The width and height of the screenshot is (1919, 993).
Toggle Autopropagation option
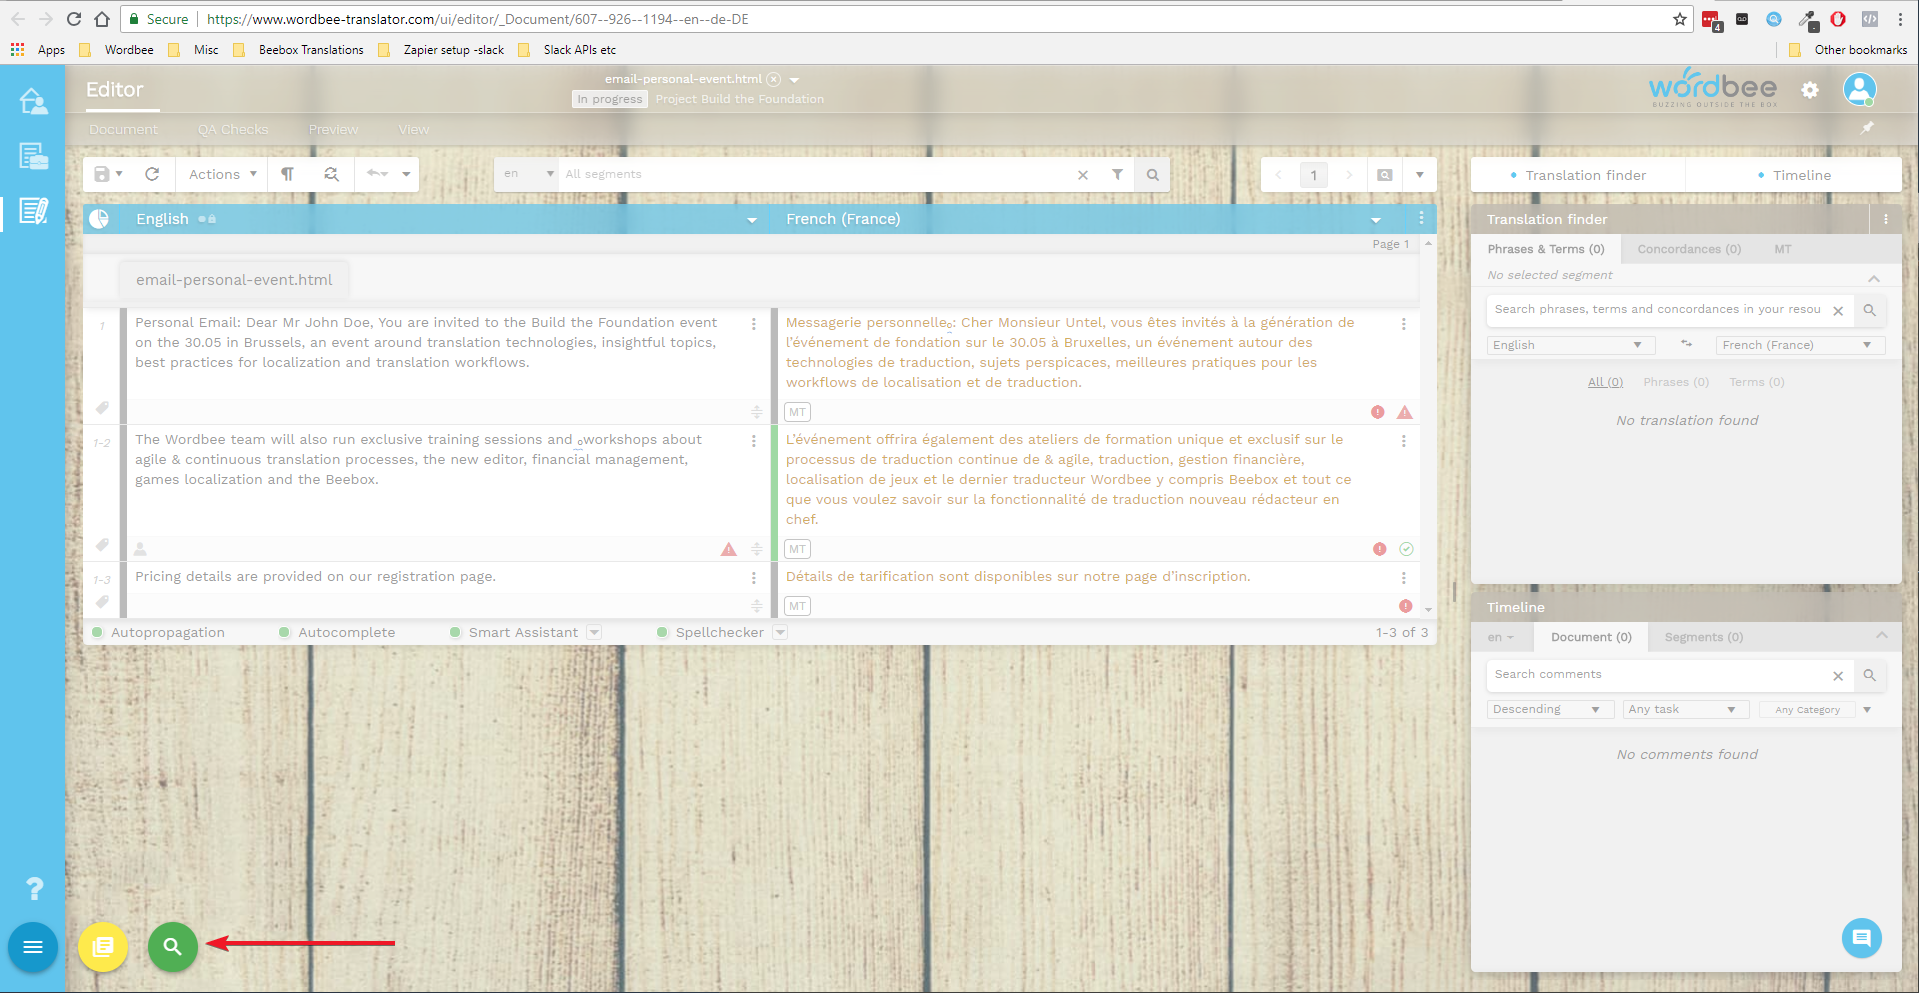click(x=158, y=632)
